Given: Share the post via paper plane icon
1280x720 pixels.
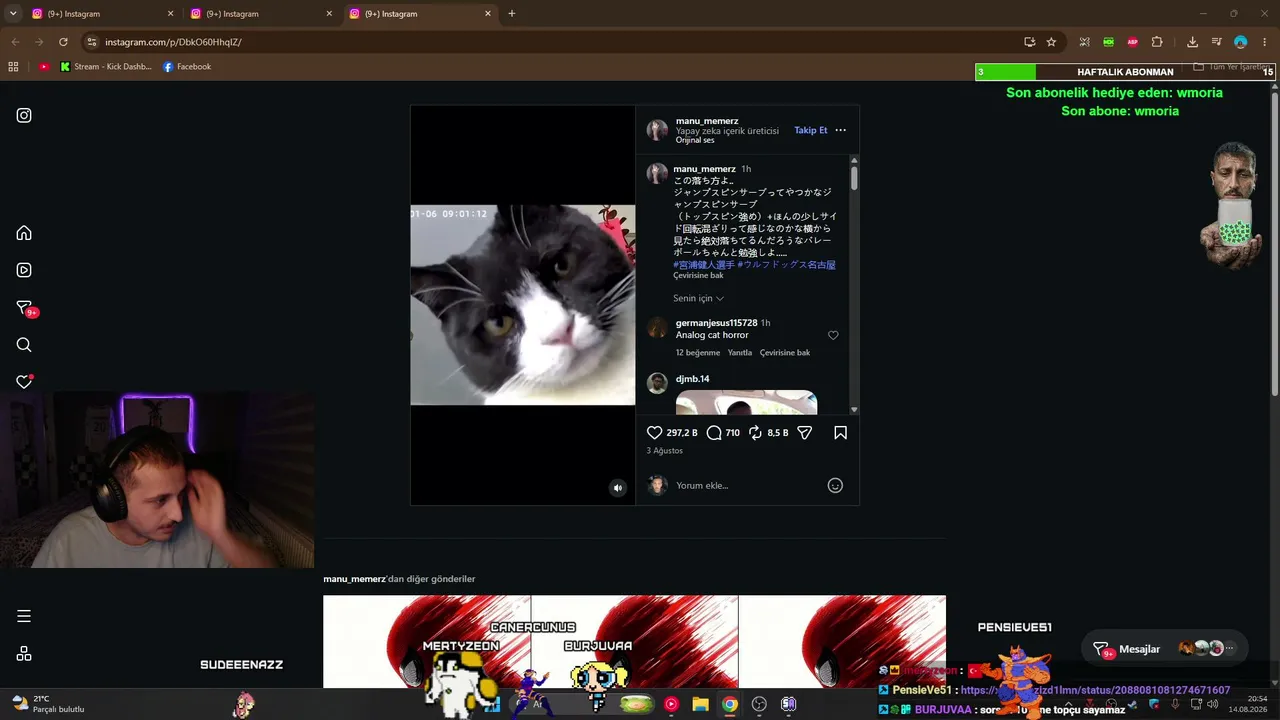Looking at the screenshot, I should 805,433.
